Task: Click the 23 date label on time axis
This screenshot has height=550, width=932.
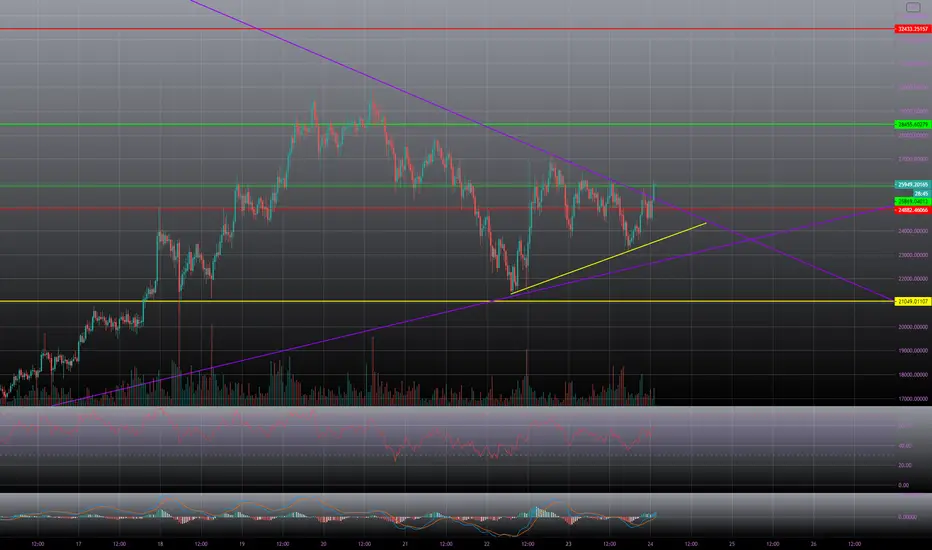Action: point(568,543)
